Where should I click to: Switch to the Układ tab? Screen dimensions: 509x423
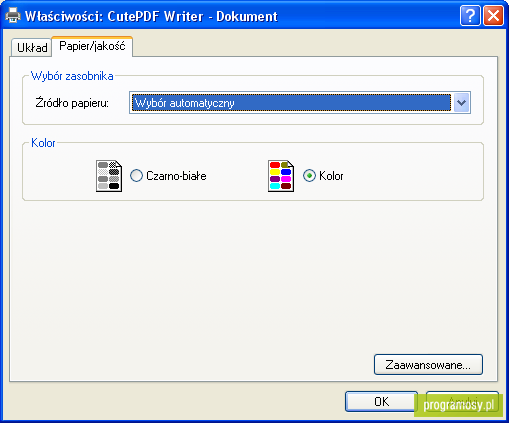click(32, 48)
